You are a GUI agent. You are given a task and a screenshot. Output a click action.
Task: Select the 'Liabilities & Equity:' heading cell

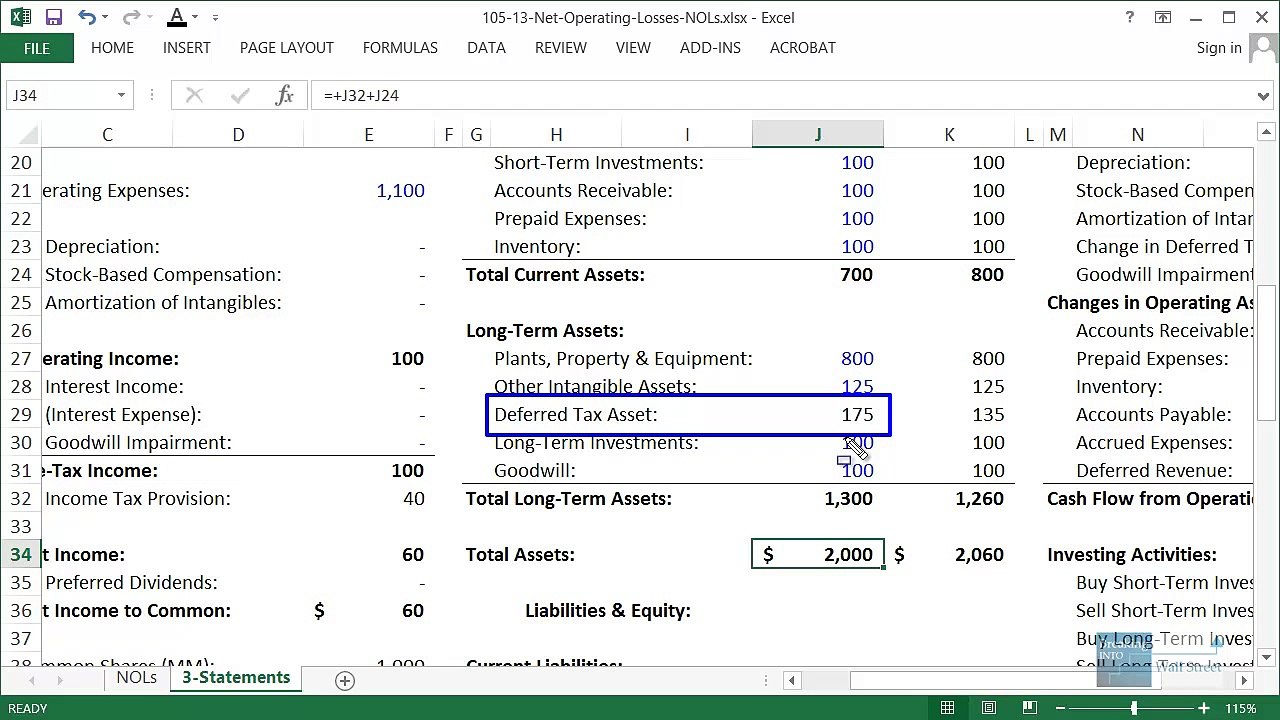pos(608,611)
